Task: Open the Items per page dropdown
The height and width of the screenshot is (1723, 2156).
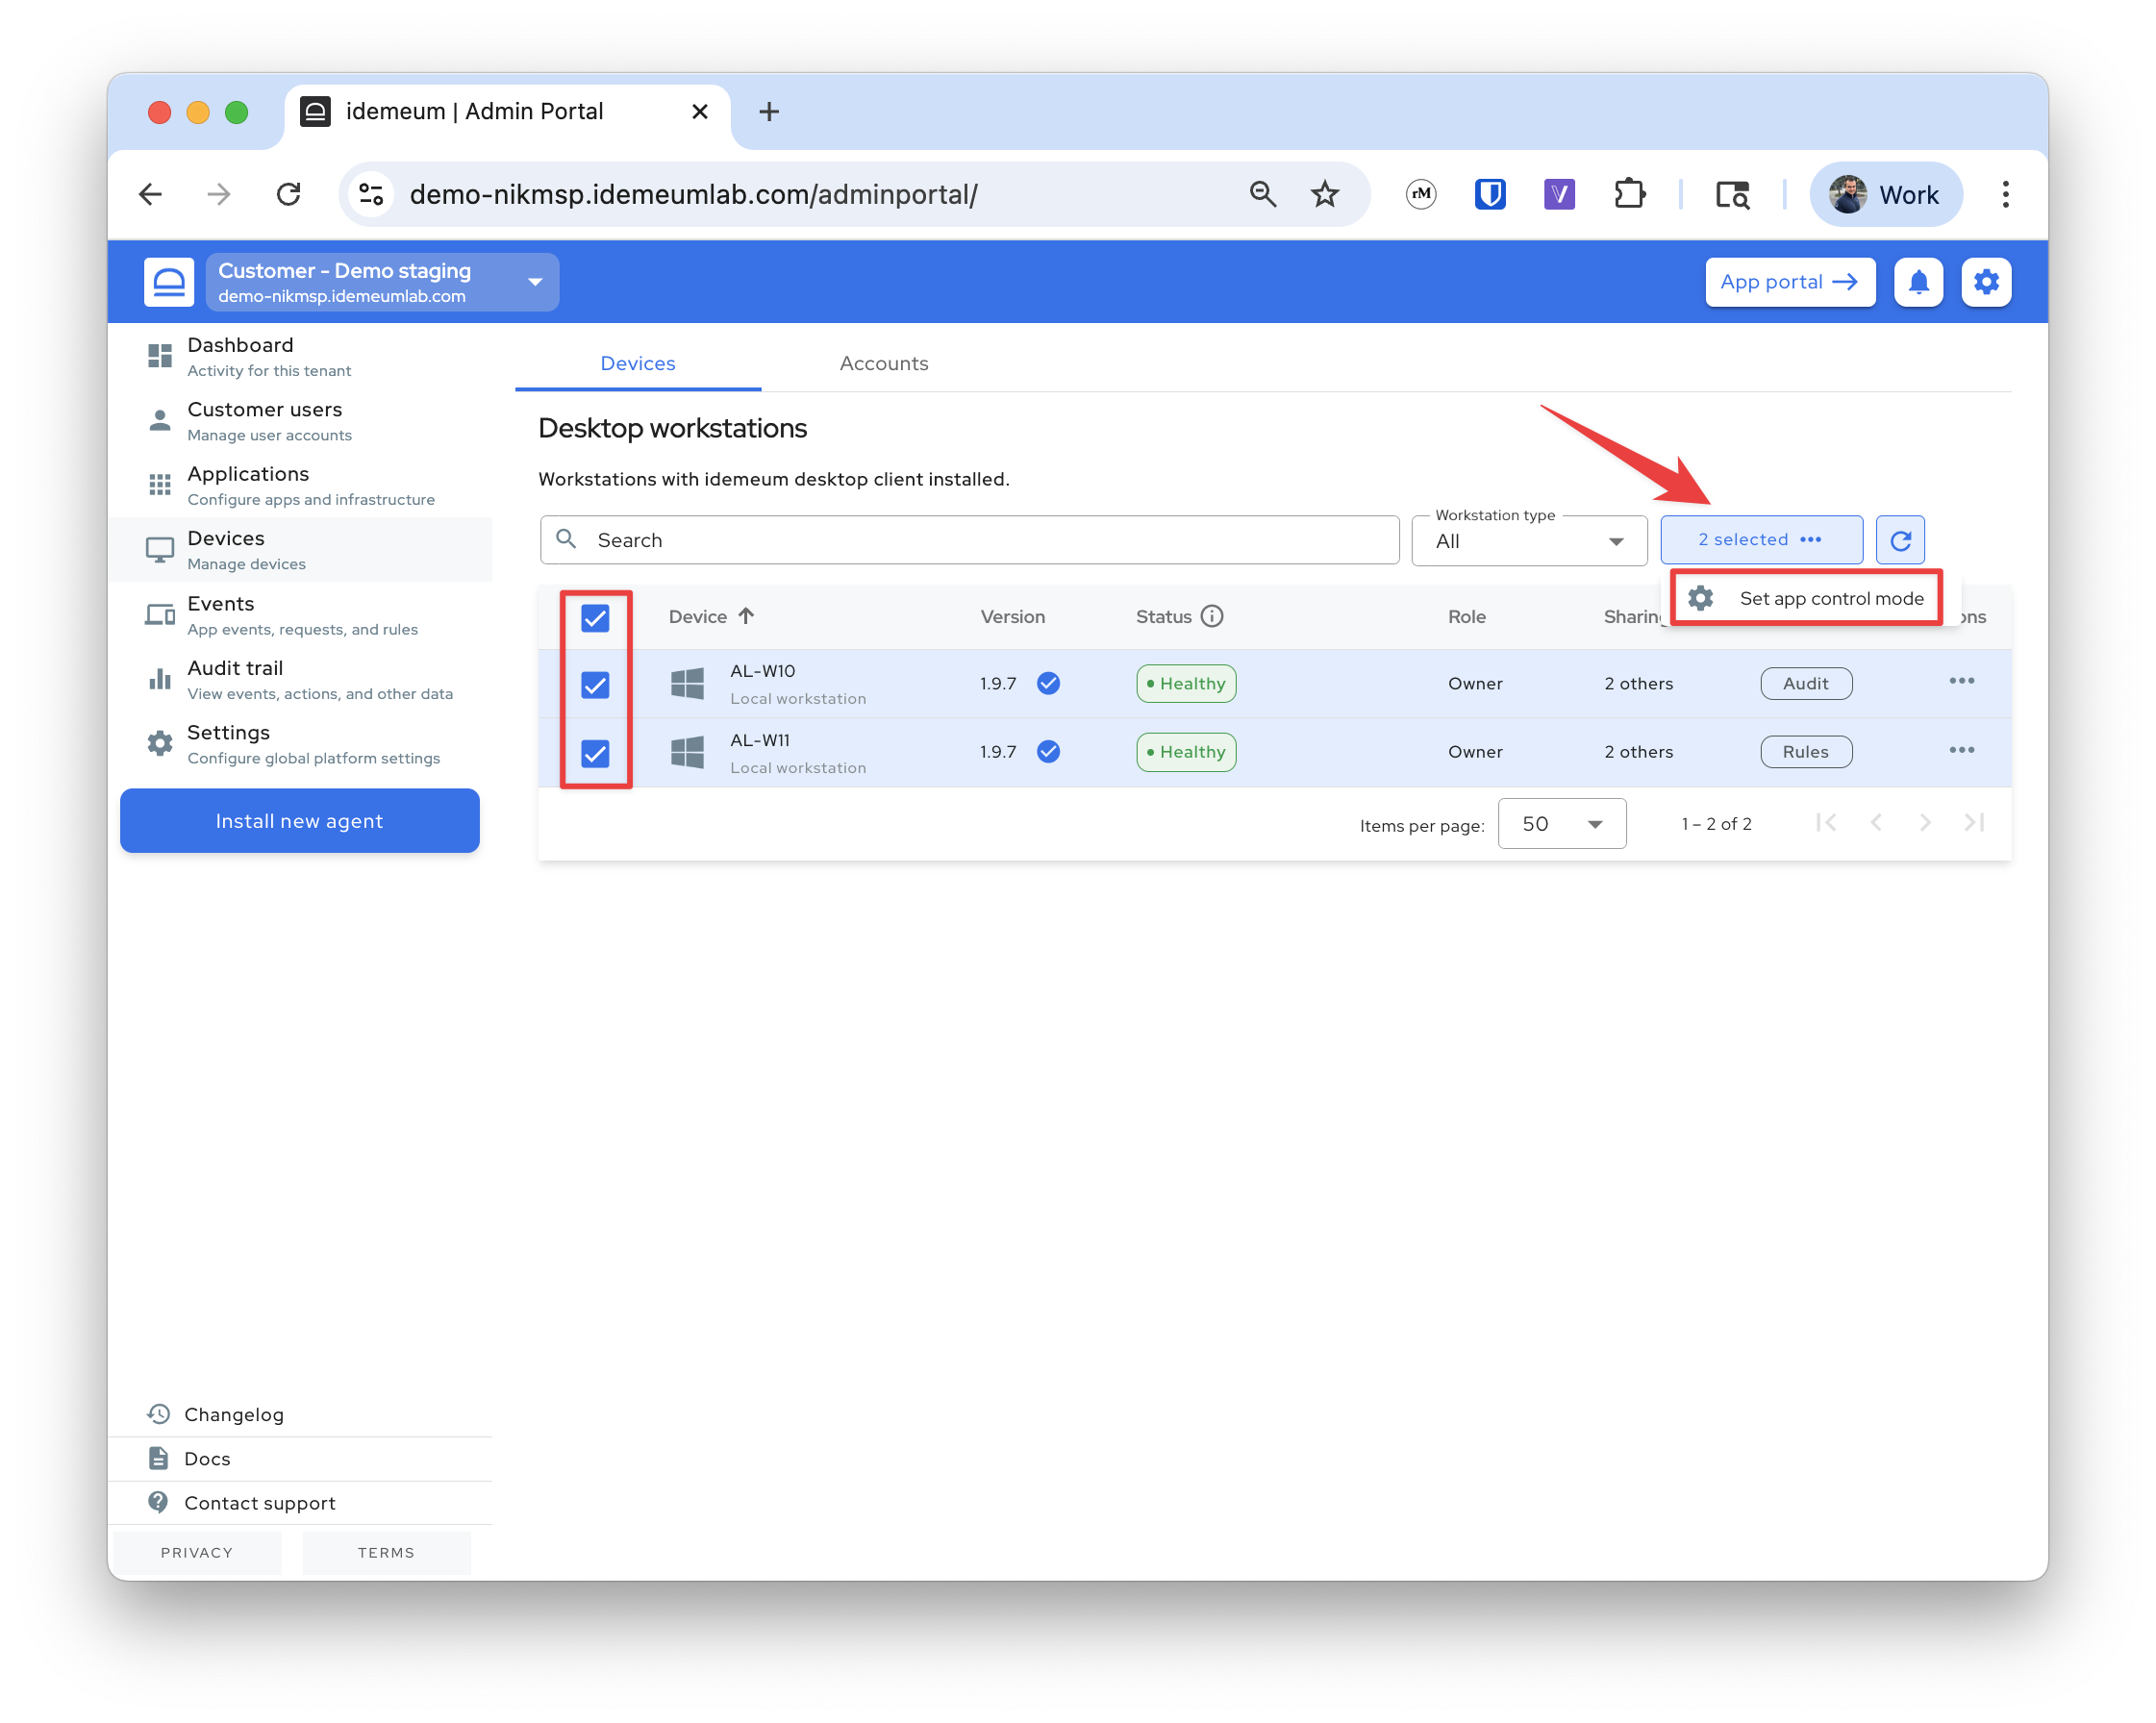Action: [1561, 824]
